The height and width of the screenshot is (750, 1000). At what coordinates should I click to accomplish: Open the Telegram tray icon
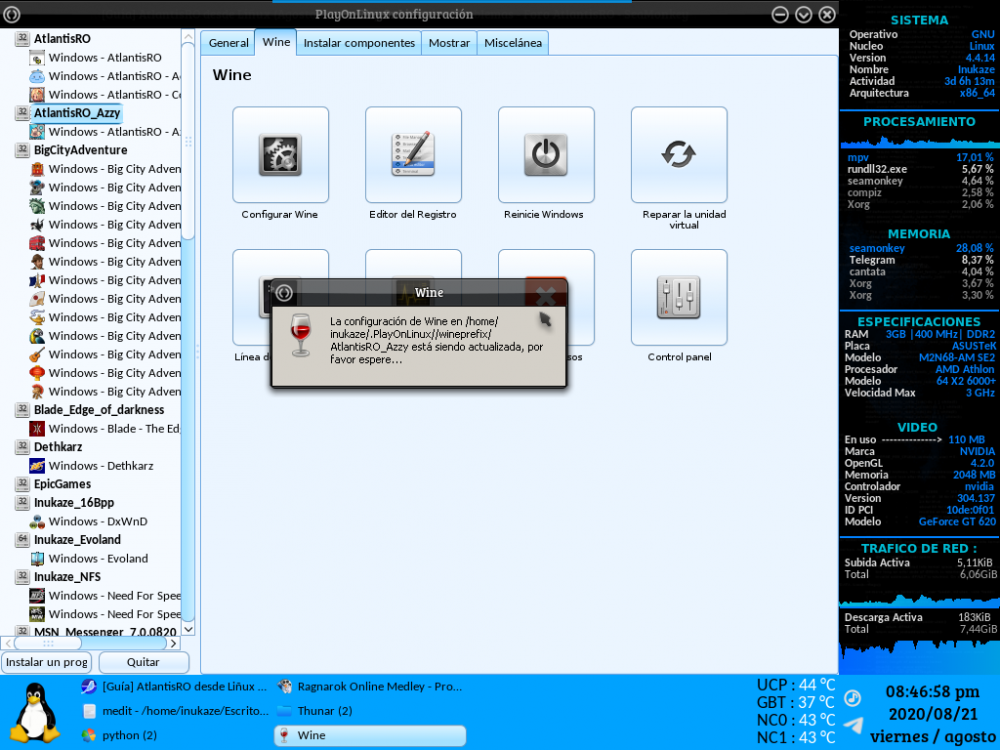point(853,725)
